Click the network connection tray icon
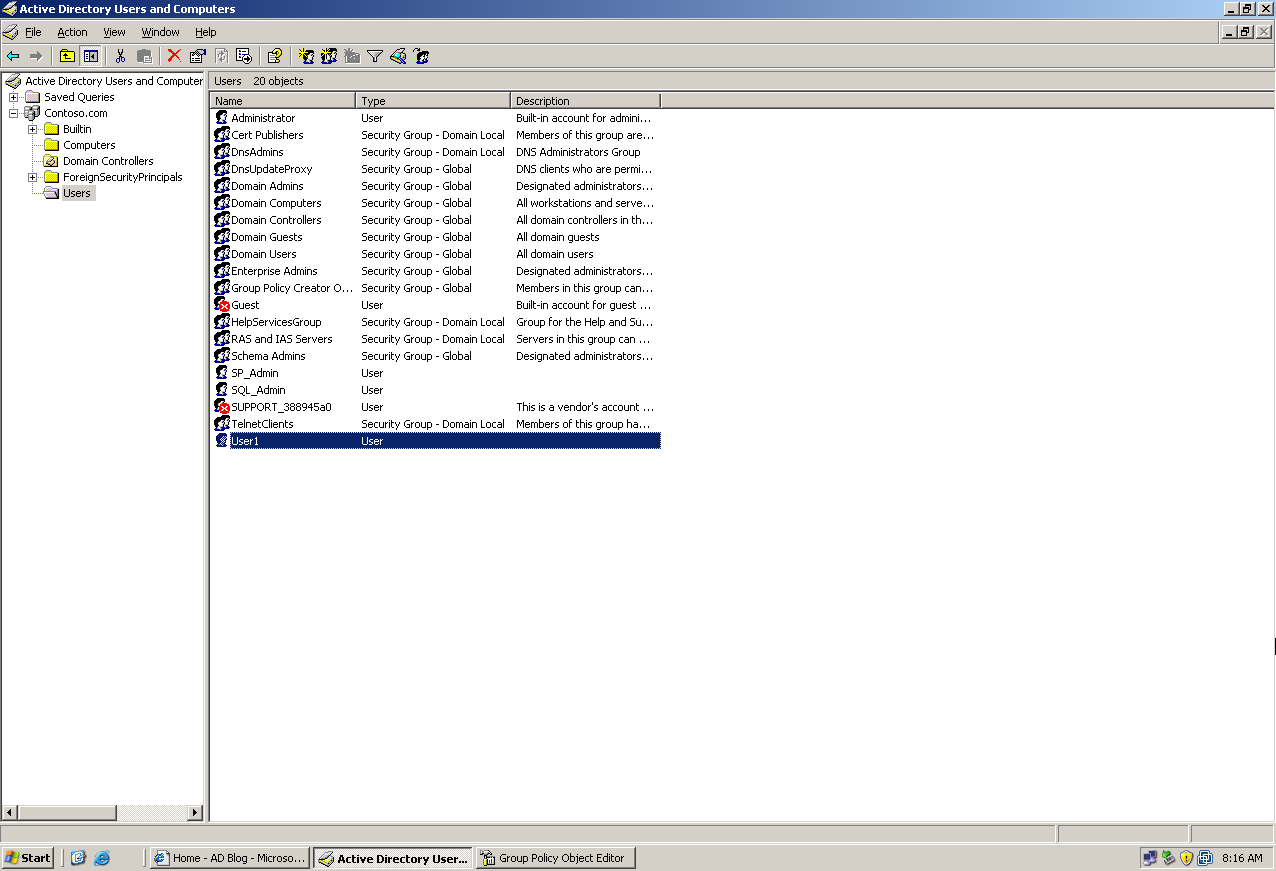The width and height of the screenshot is (1276, 871). [1150, 858]
